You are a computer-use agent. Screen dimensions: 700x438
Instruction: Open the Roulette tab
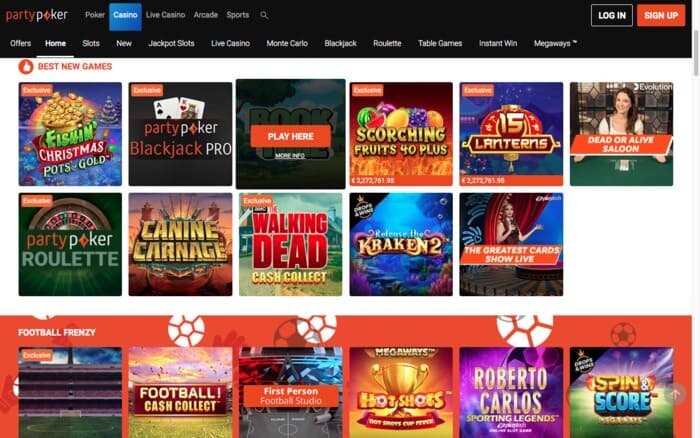coord(387,43)
